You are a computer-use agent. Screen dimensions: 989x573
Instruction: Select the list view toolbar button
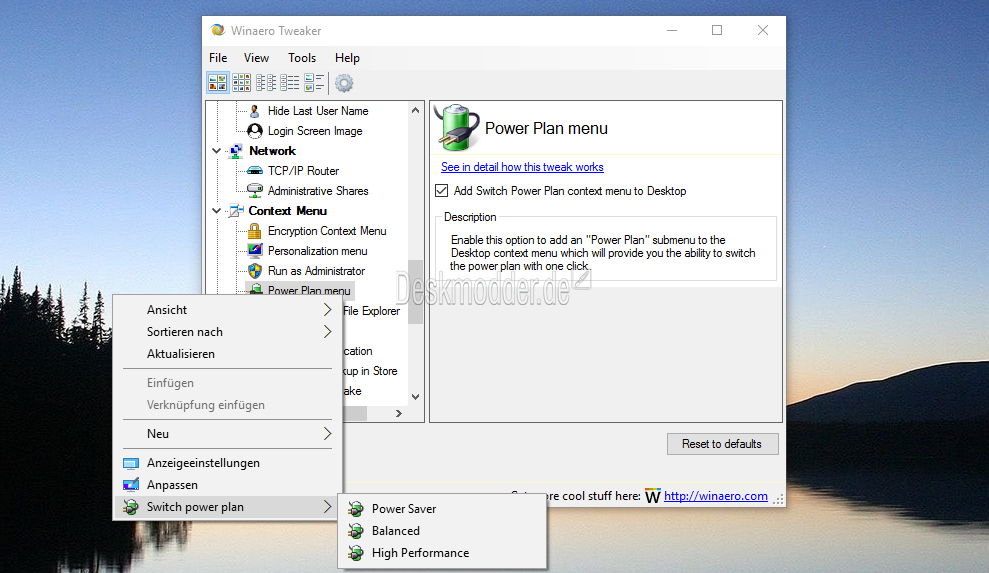290,83
